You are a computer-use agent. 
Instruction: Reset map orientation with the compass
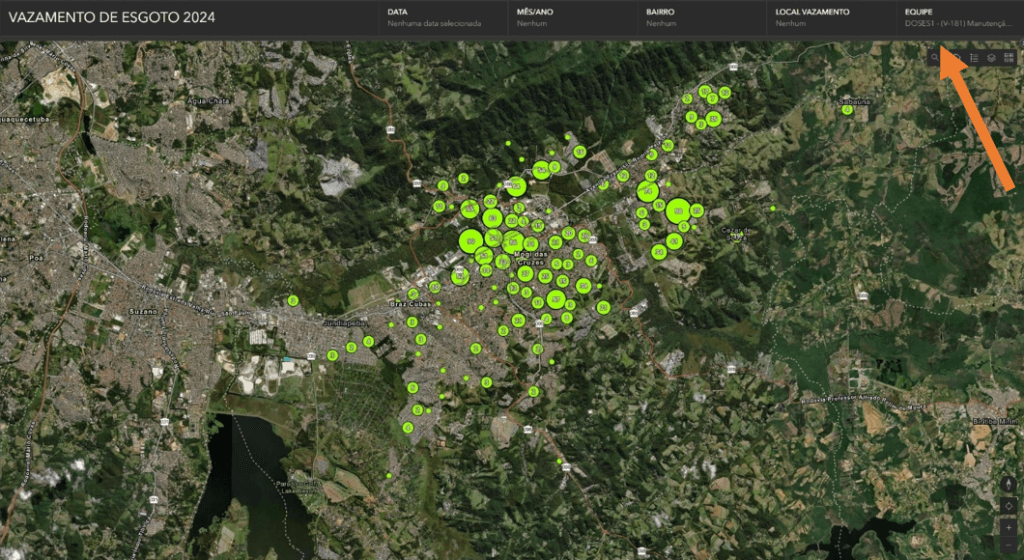[1008, 485]
